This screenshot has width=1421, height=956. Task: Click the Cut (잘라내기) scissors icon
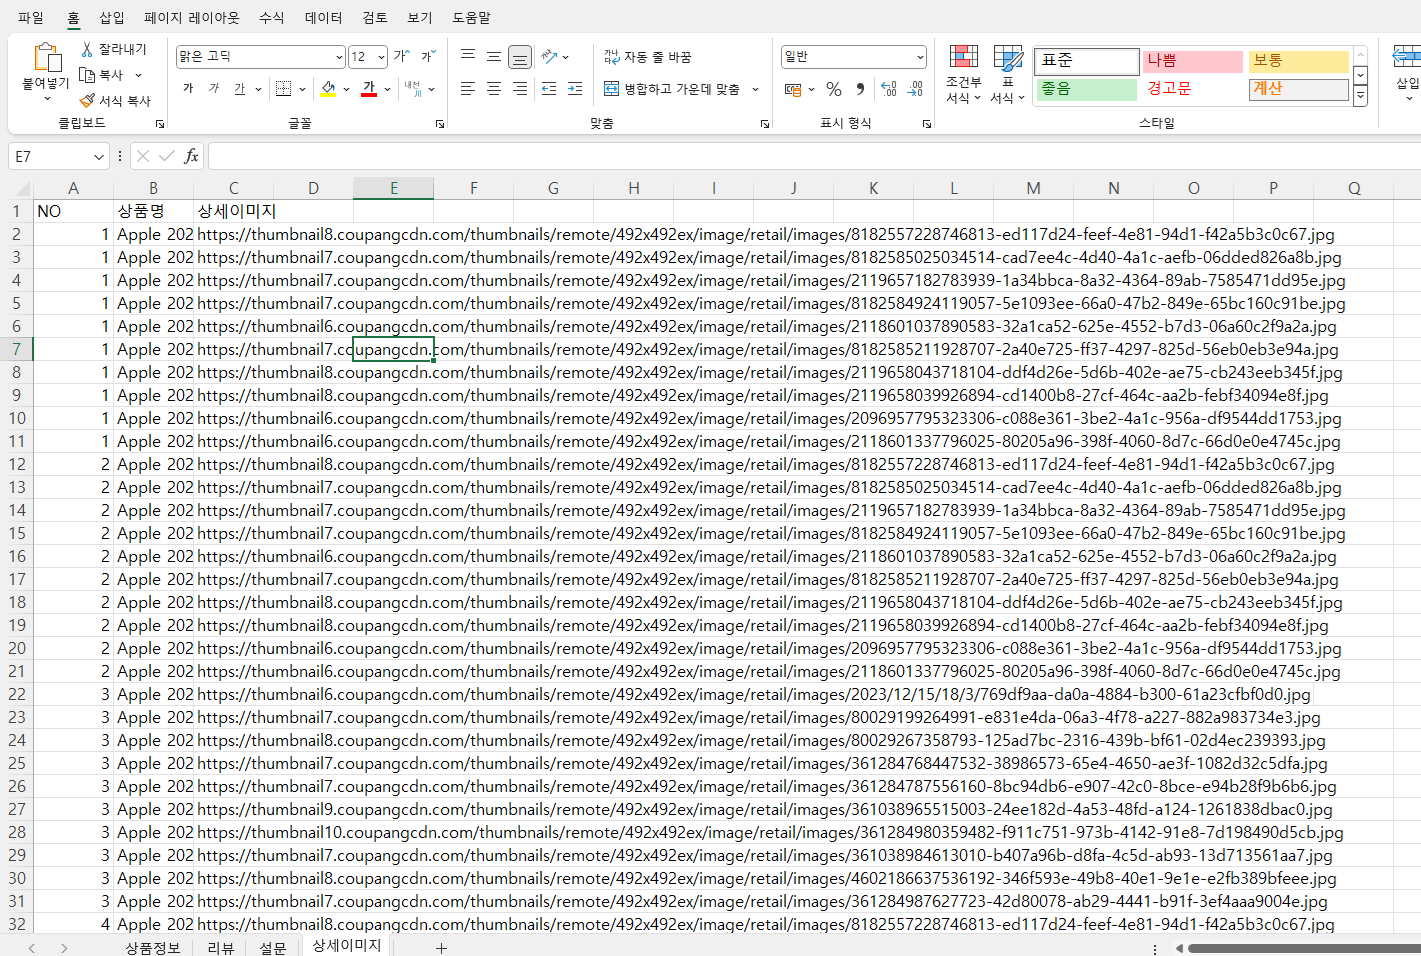pyautogui.click(x=88, y=49)
